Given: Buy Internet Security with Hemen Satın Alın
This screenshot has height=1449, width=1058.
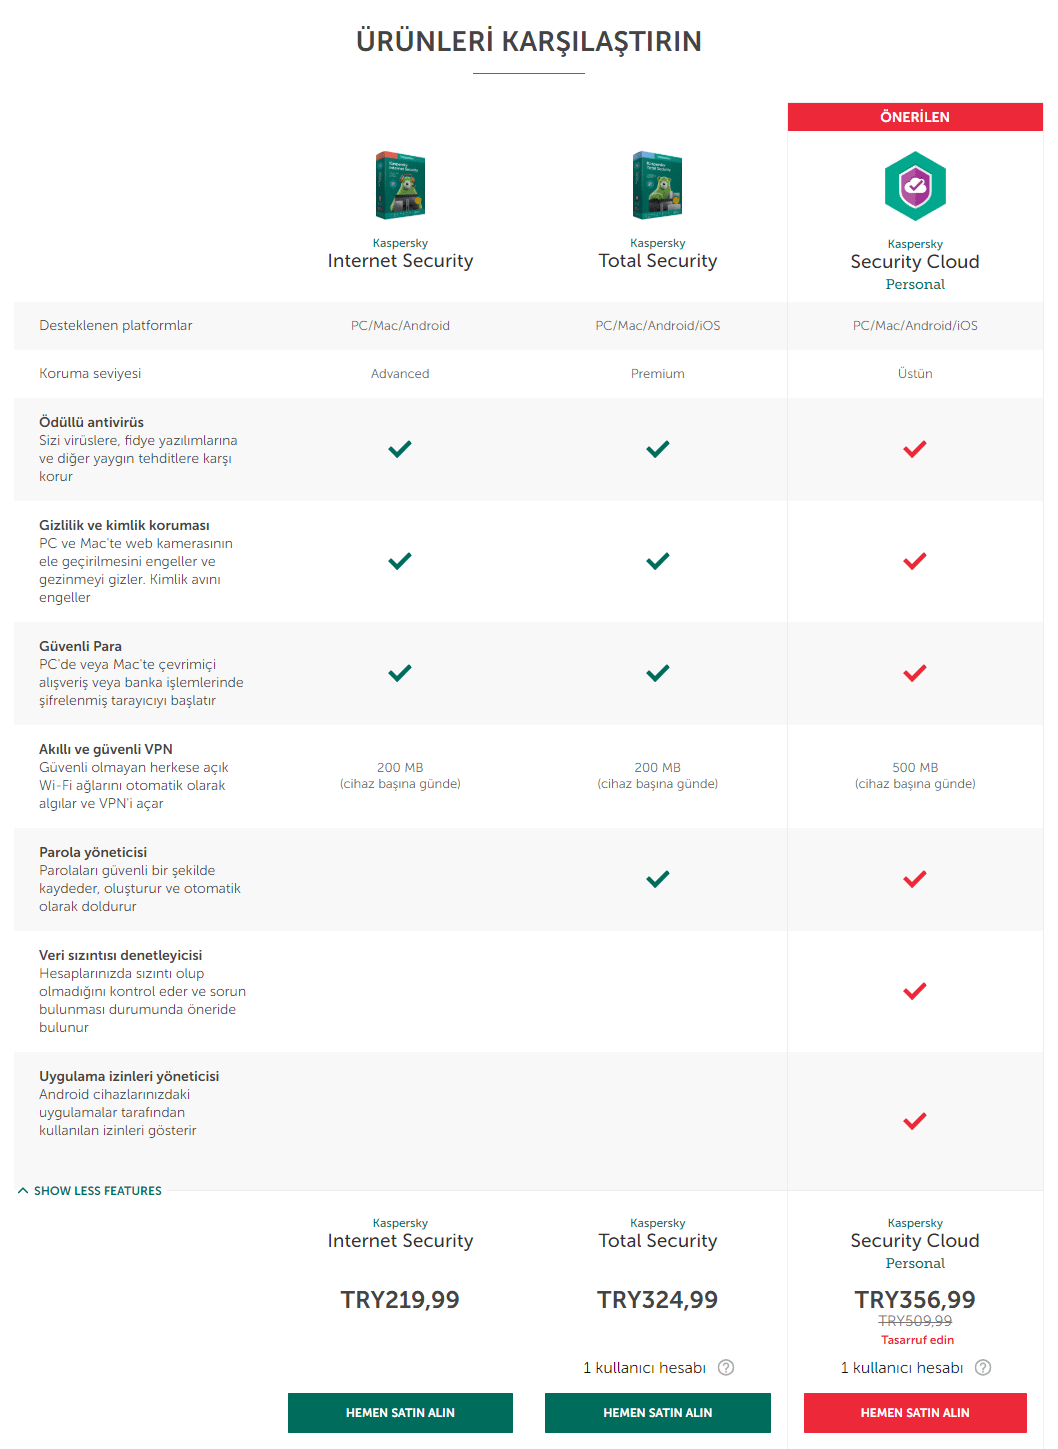Looking at the screenshot, I should pyautogui.click(x=400, y=1413).
